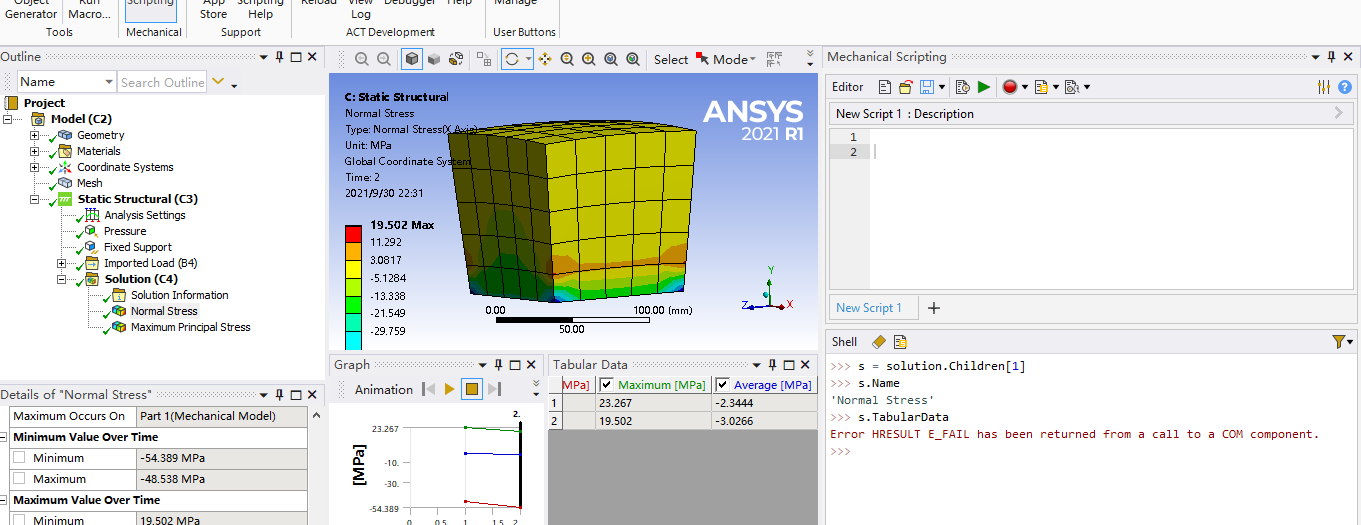Check Minimum under Maximum Value Over Time
The height and width of the screenshot is (525, 1361).
[x=20, y=521]
